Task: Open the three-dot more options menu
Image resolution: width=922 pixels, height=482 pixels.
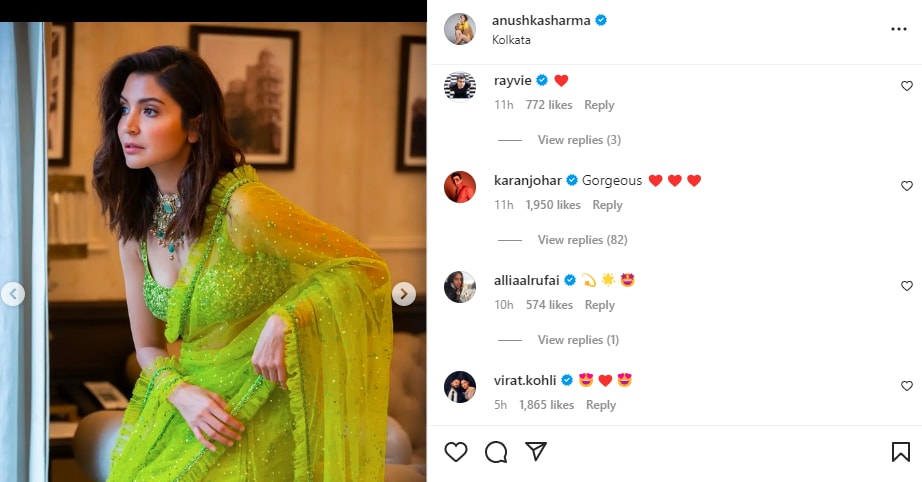Action: coord(898,29)
